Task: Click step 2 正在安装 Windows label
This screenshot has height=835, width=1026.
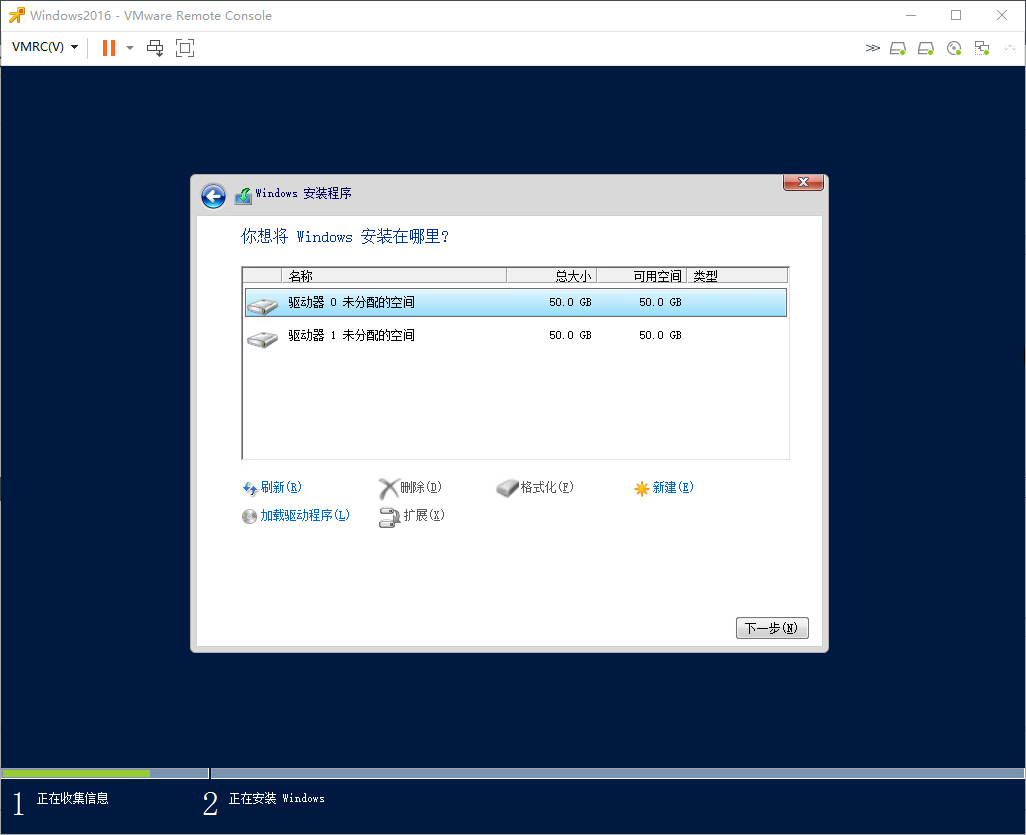Action: 277,798
